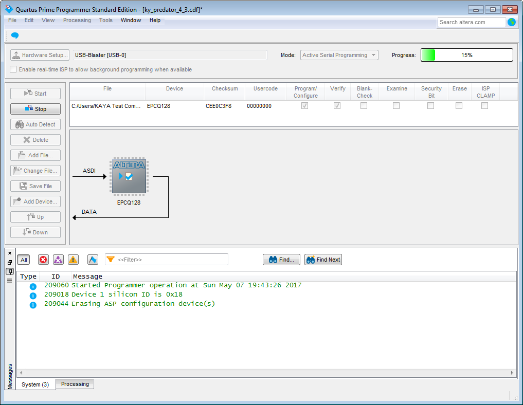This screenshot has width=523, height=405.
Task: Open the Edit menu
Action: (29, 20)
